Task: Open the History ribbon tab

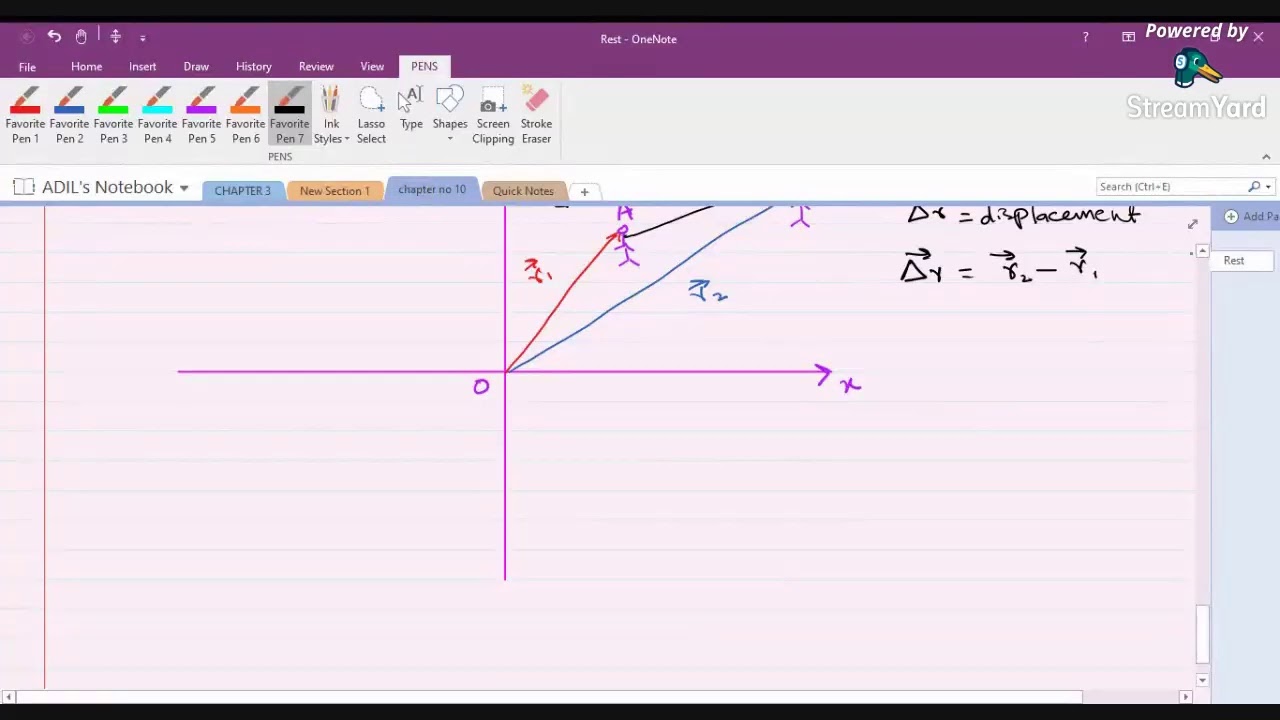Action: pos(254,66)
